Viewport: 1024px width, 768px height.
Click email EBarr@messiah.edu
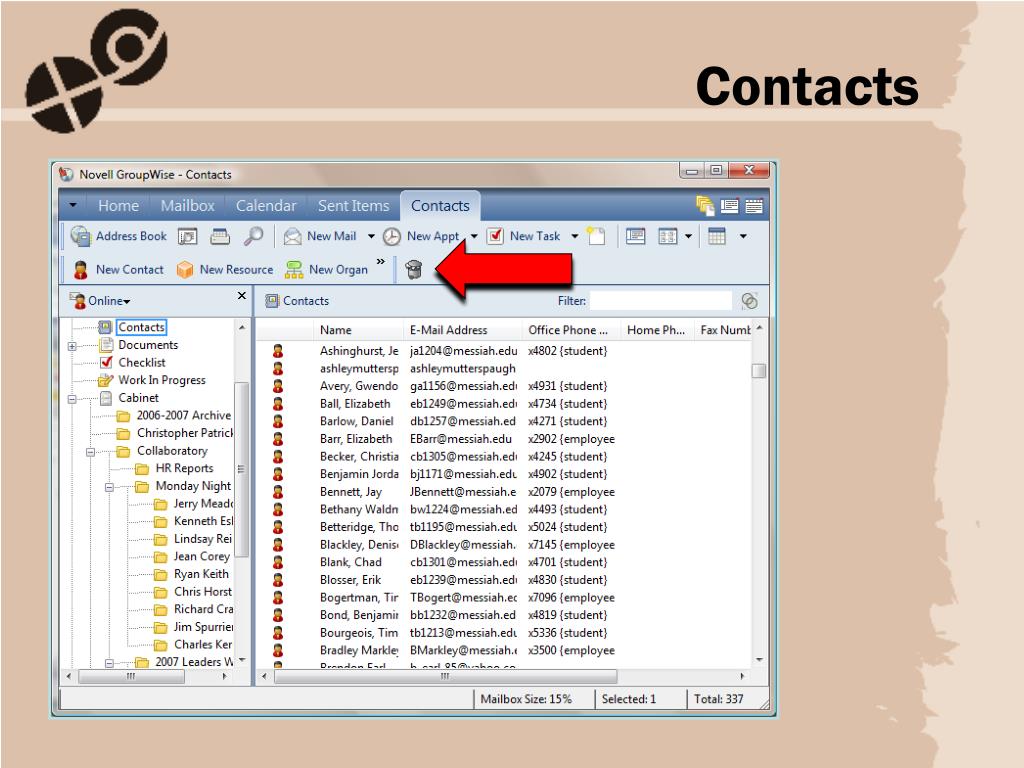pos(460,439)
